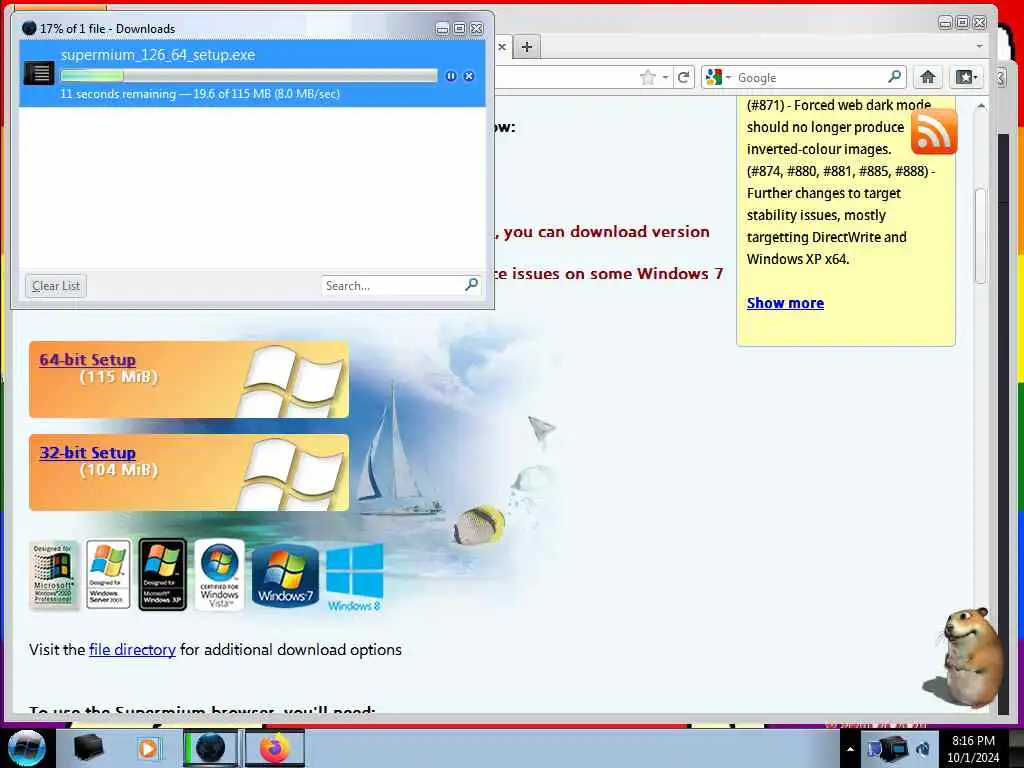Select the supermium_126_64_setup.exe file name
Image resolution: width=1024 pixels, height=768 pixels.
[x=158, y=55]
